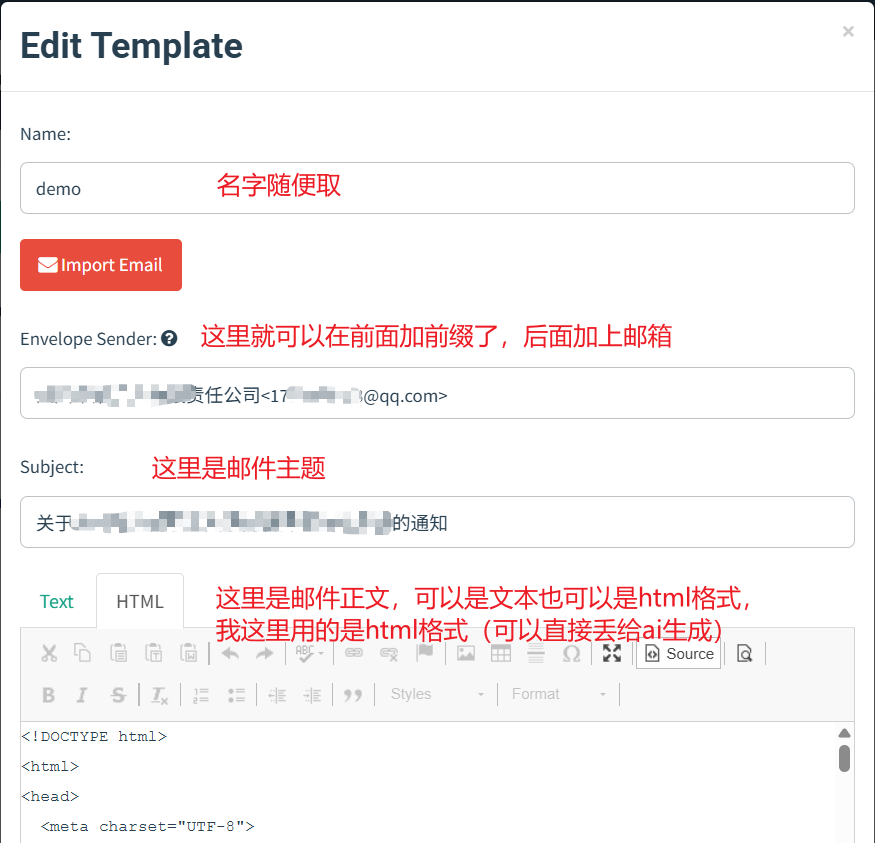The height and width of the screenshot is (843, 875).
Task: Expand the spell check dropdown arrow
Action: (x=321, y=654)
